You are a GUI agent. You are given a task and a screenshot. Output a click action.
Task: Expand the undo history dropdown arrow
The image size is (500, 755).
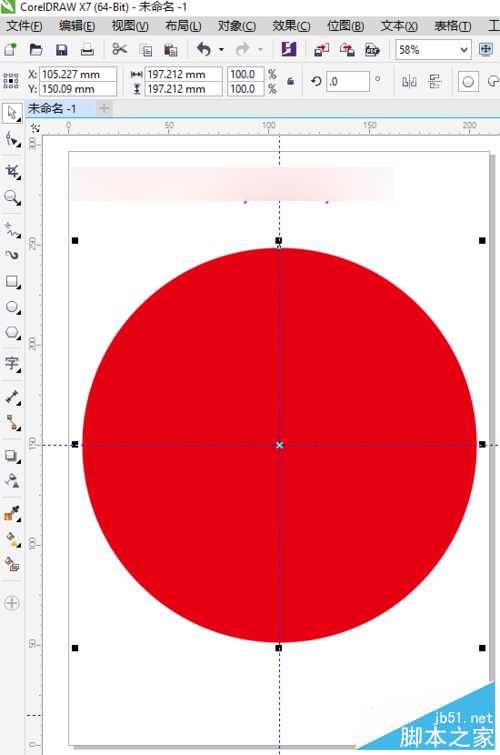coord(221,49)
